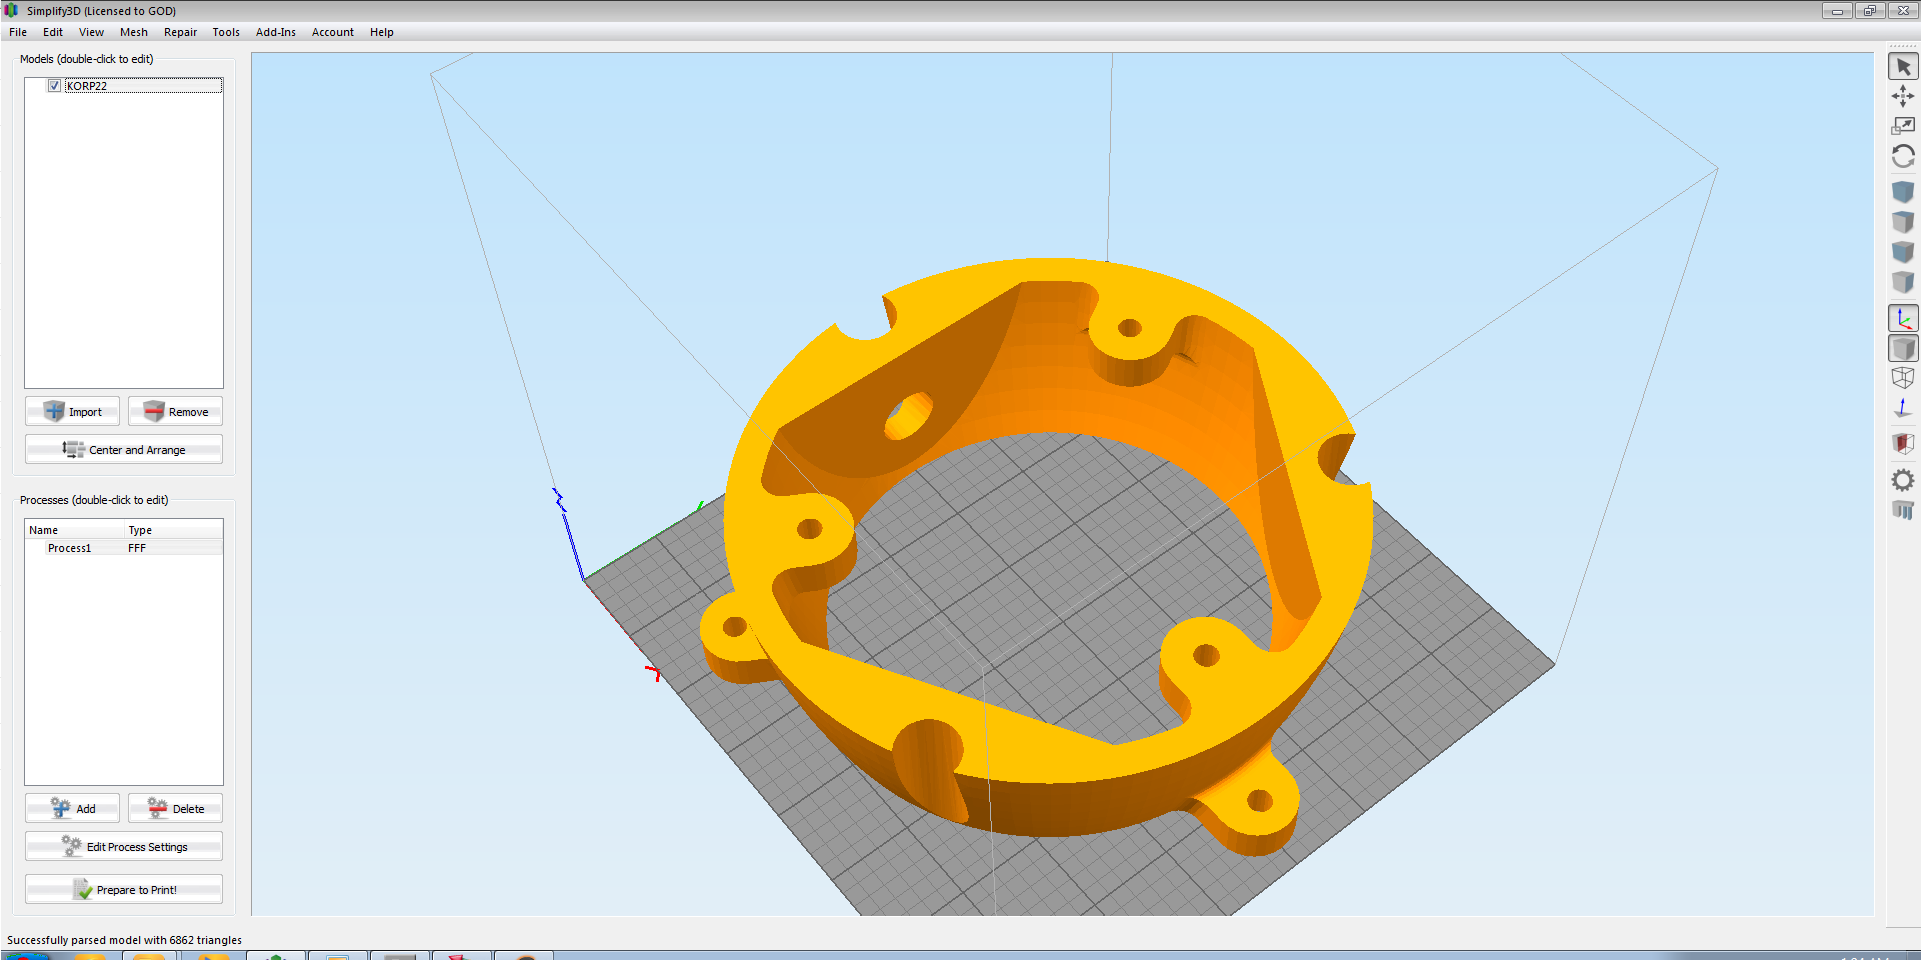Open the cross section view tool
Screen dimensions: 1921x960
click(1903, 443)
